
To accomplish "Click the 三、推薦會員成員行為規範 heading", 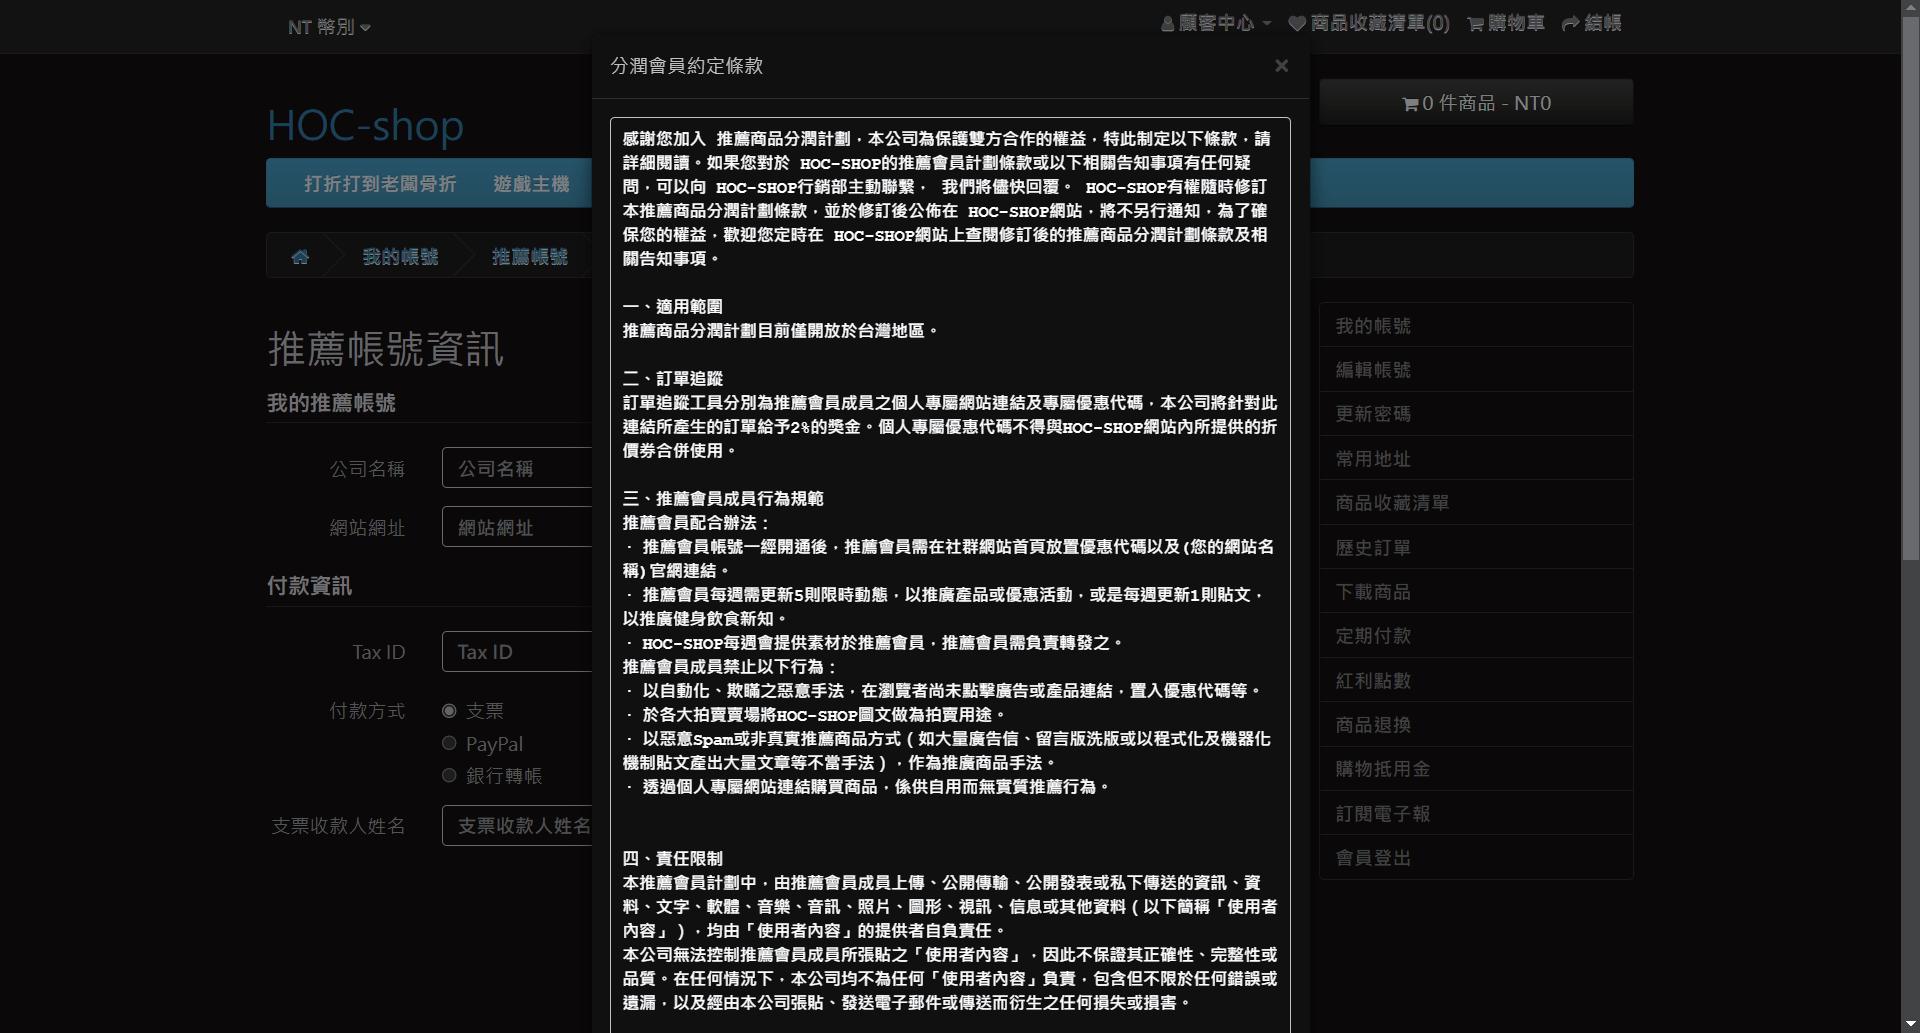I will (723, 499).
